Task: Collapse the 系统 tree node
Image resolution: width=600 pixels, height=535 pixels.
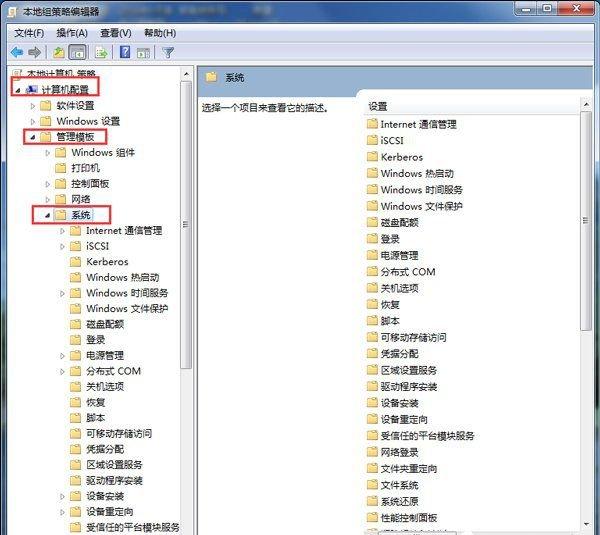Action: (48, 215)
